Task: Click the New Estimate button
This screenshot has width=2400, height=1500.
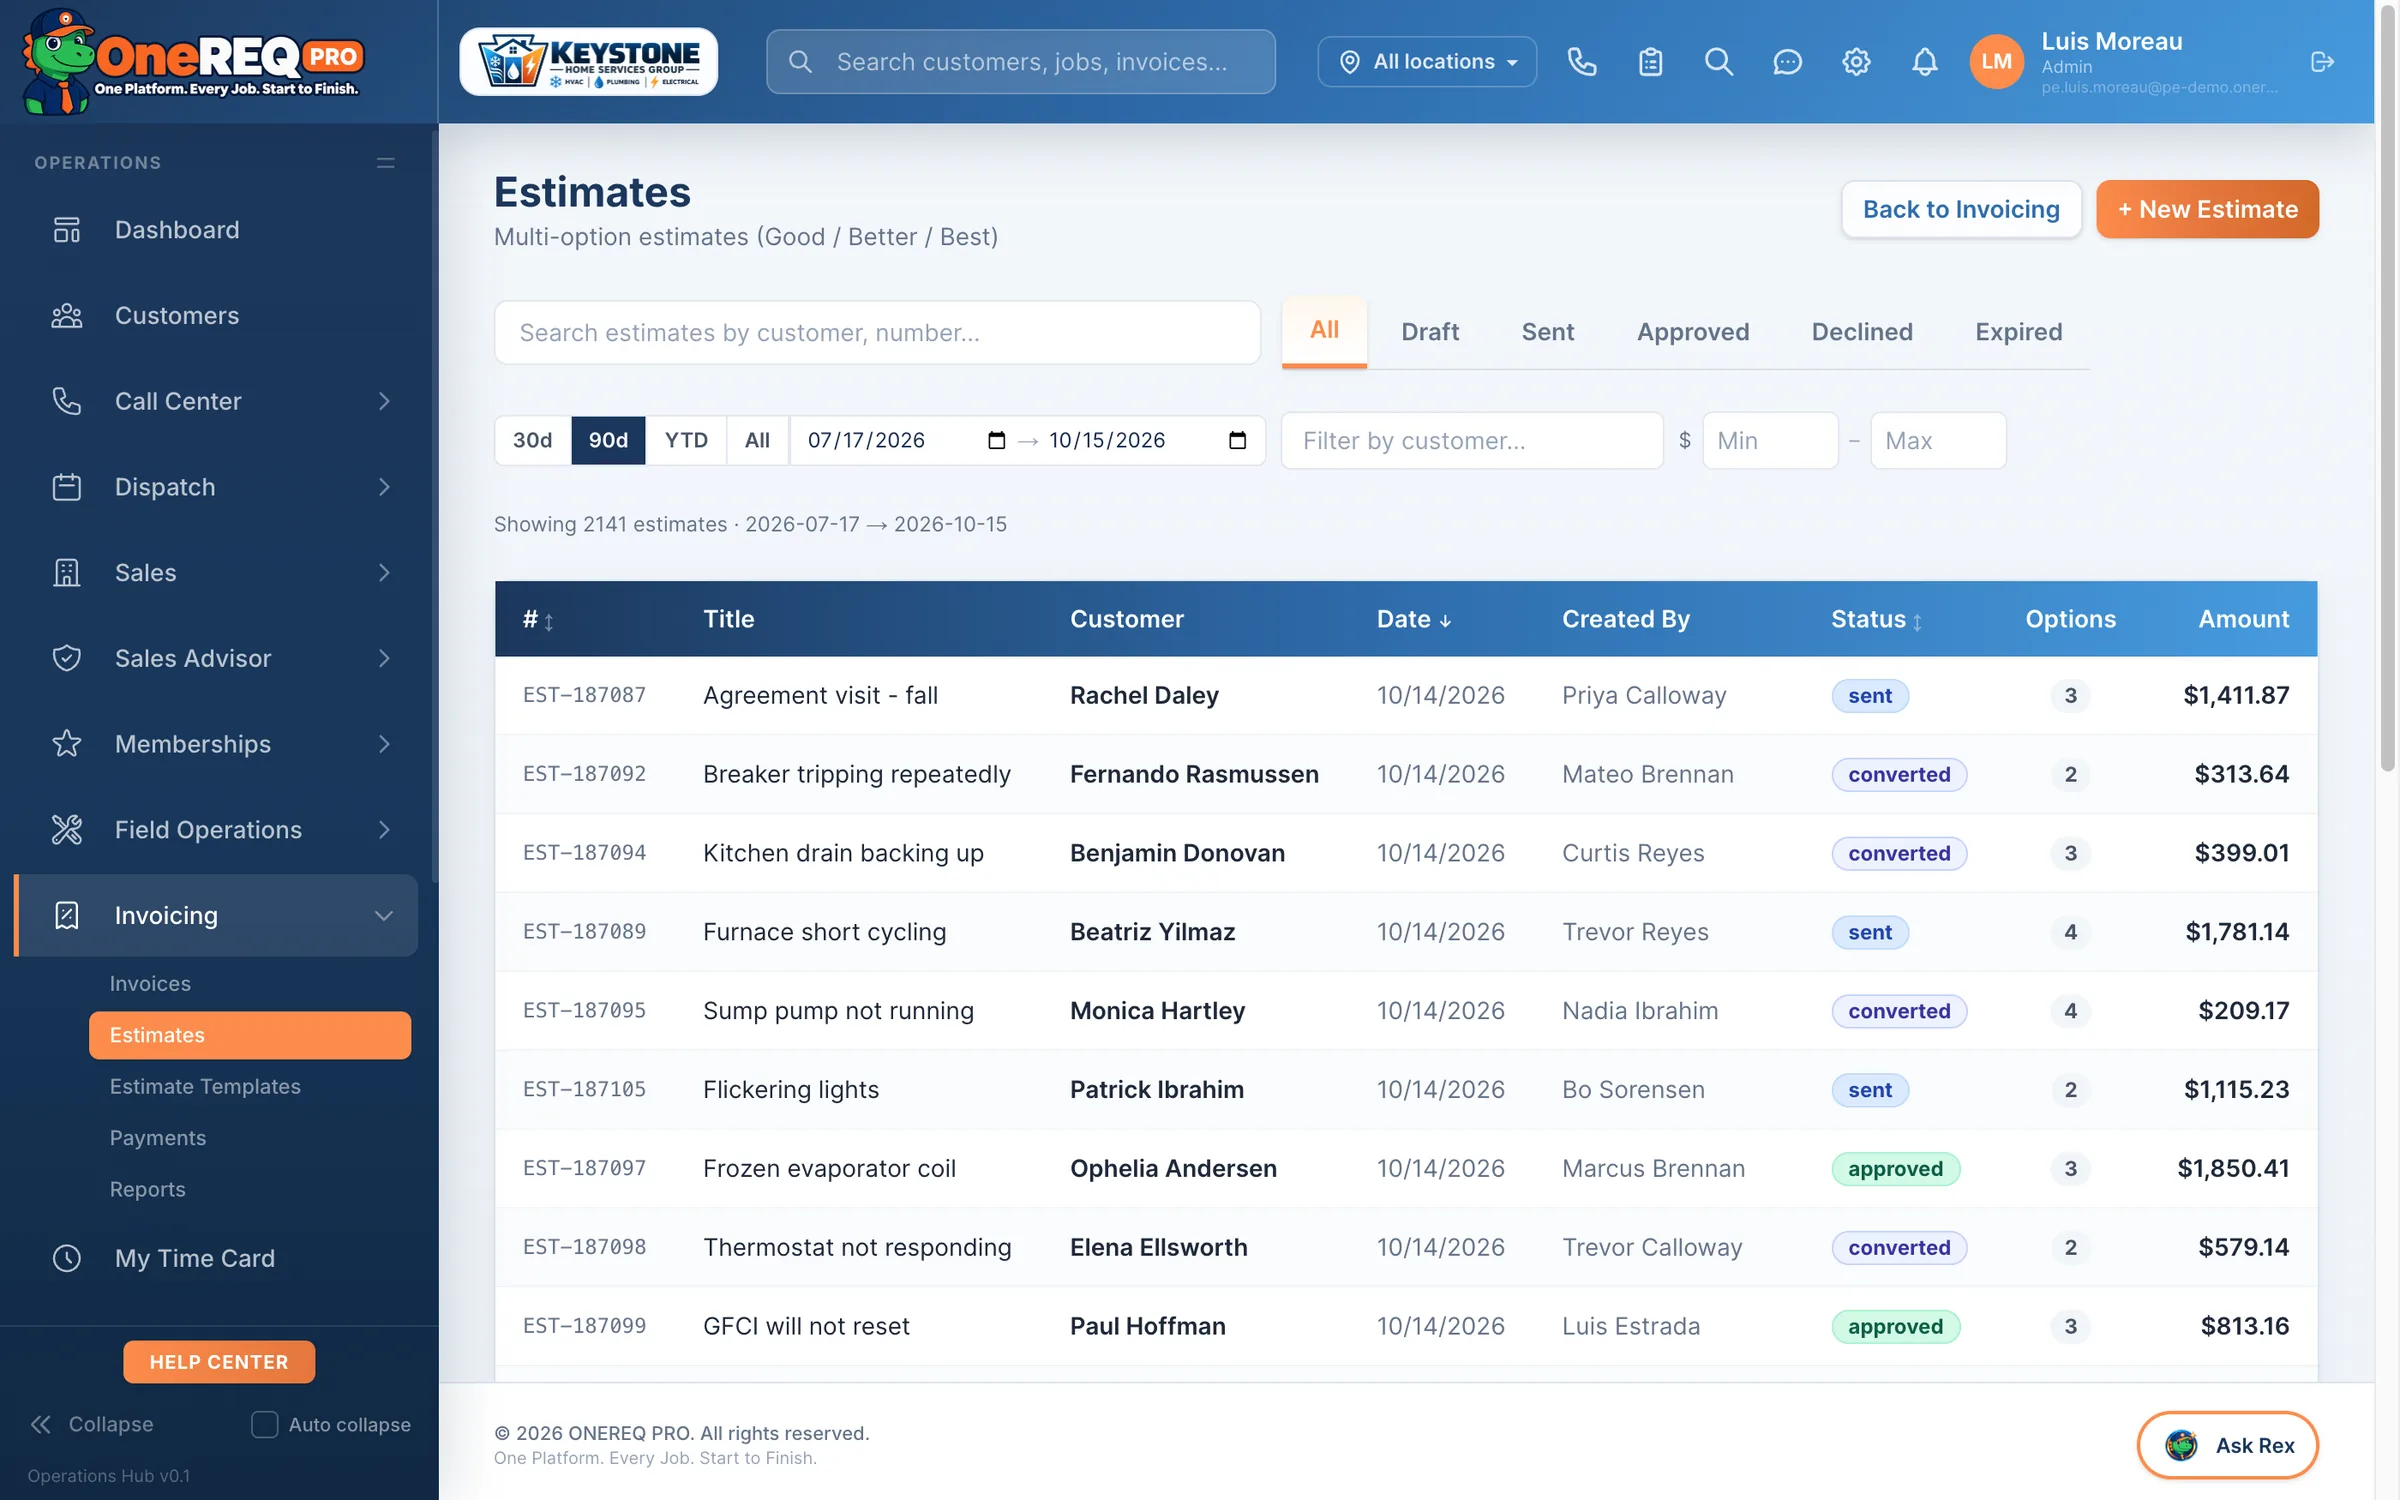Action: click(2207, 209)
